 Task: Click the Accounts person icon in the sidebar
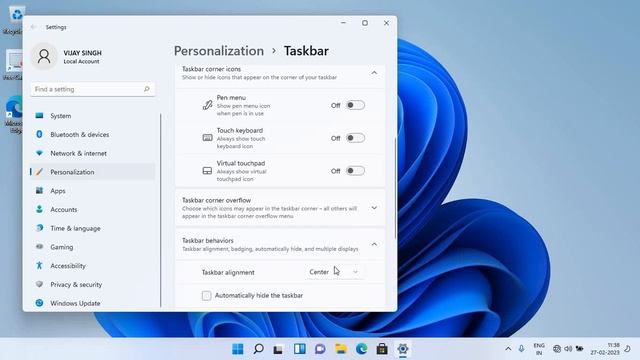(39, 209)
